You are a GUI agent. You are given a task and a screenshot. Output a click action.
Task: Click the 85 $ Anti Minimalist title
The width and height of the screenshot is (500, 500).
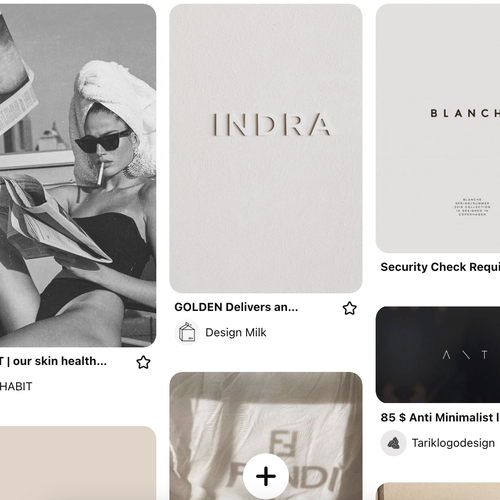[x=440, y=417]
